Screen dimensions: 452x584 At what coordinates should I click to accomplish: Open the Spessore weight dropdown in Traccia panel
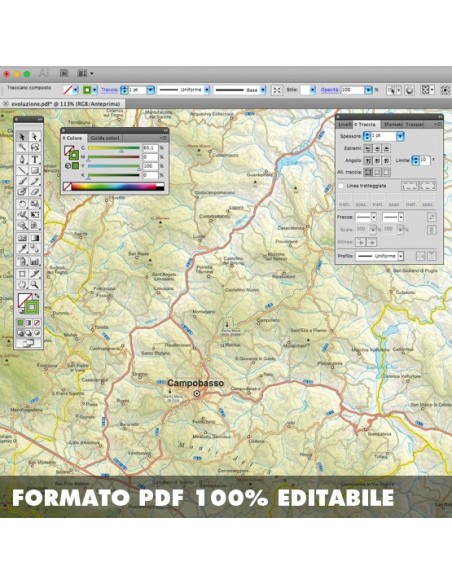tap(400, 136)
